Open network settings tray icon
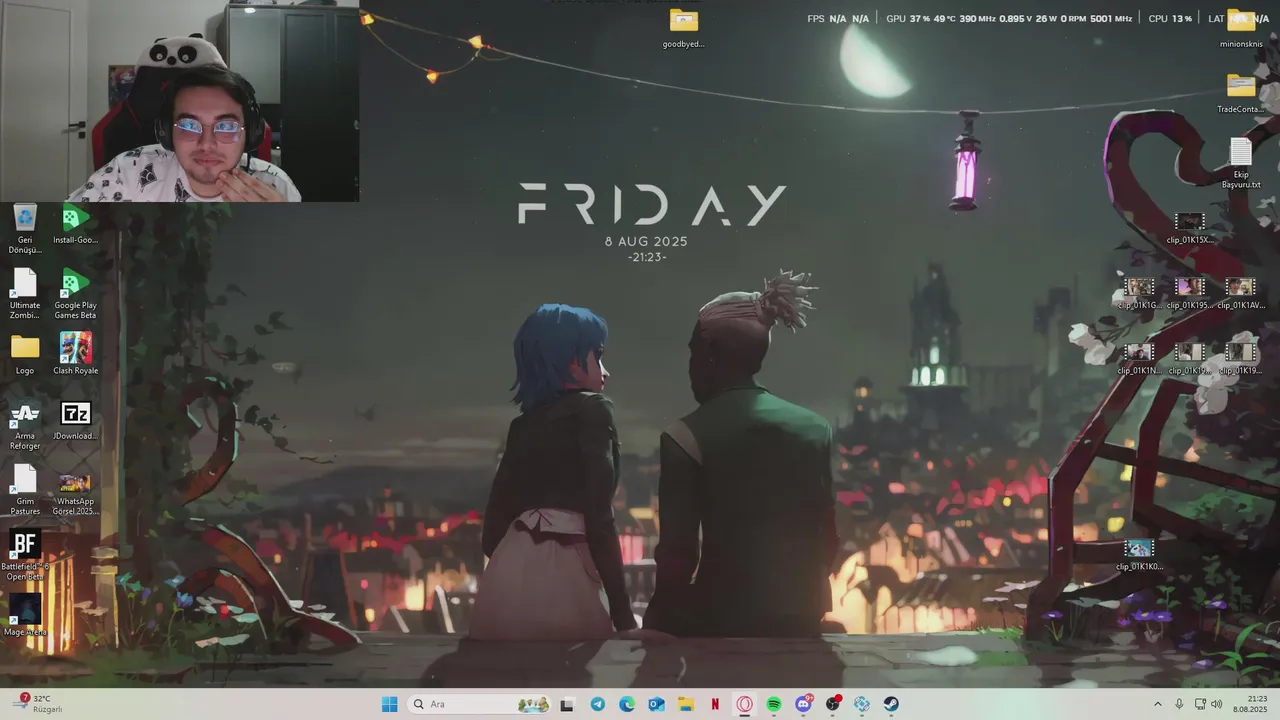This screenshot has height=720, width=1280. 1200,704
